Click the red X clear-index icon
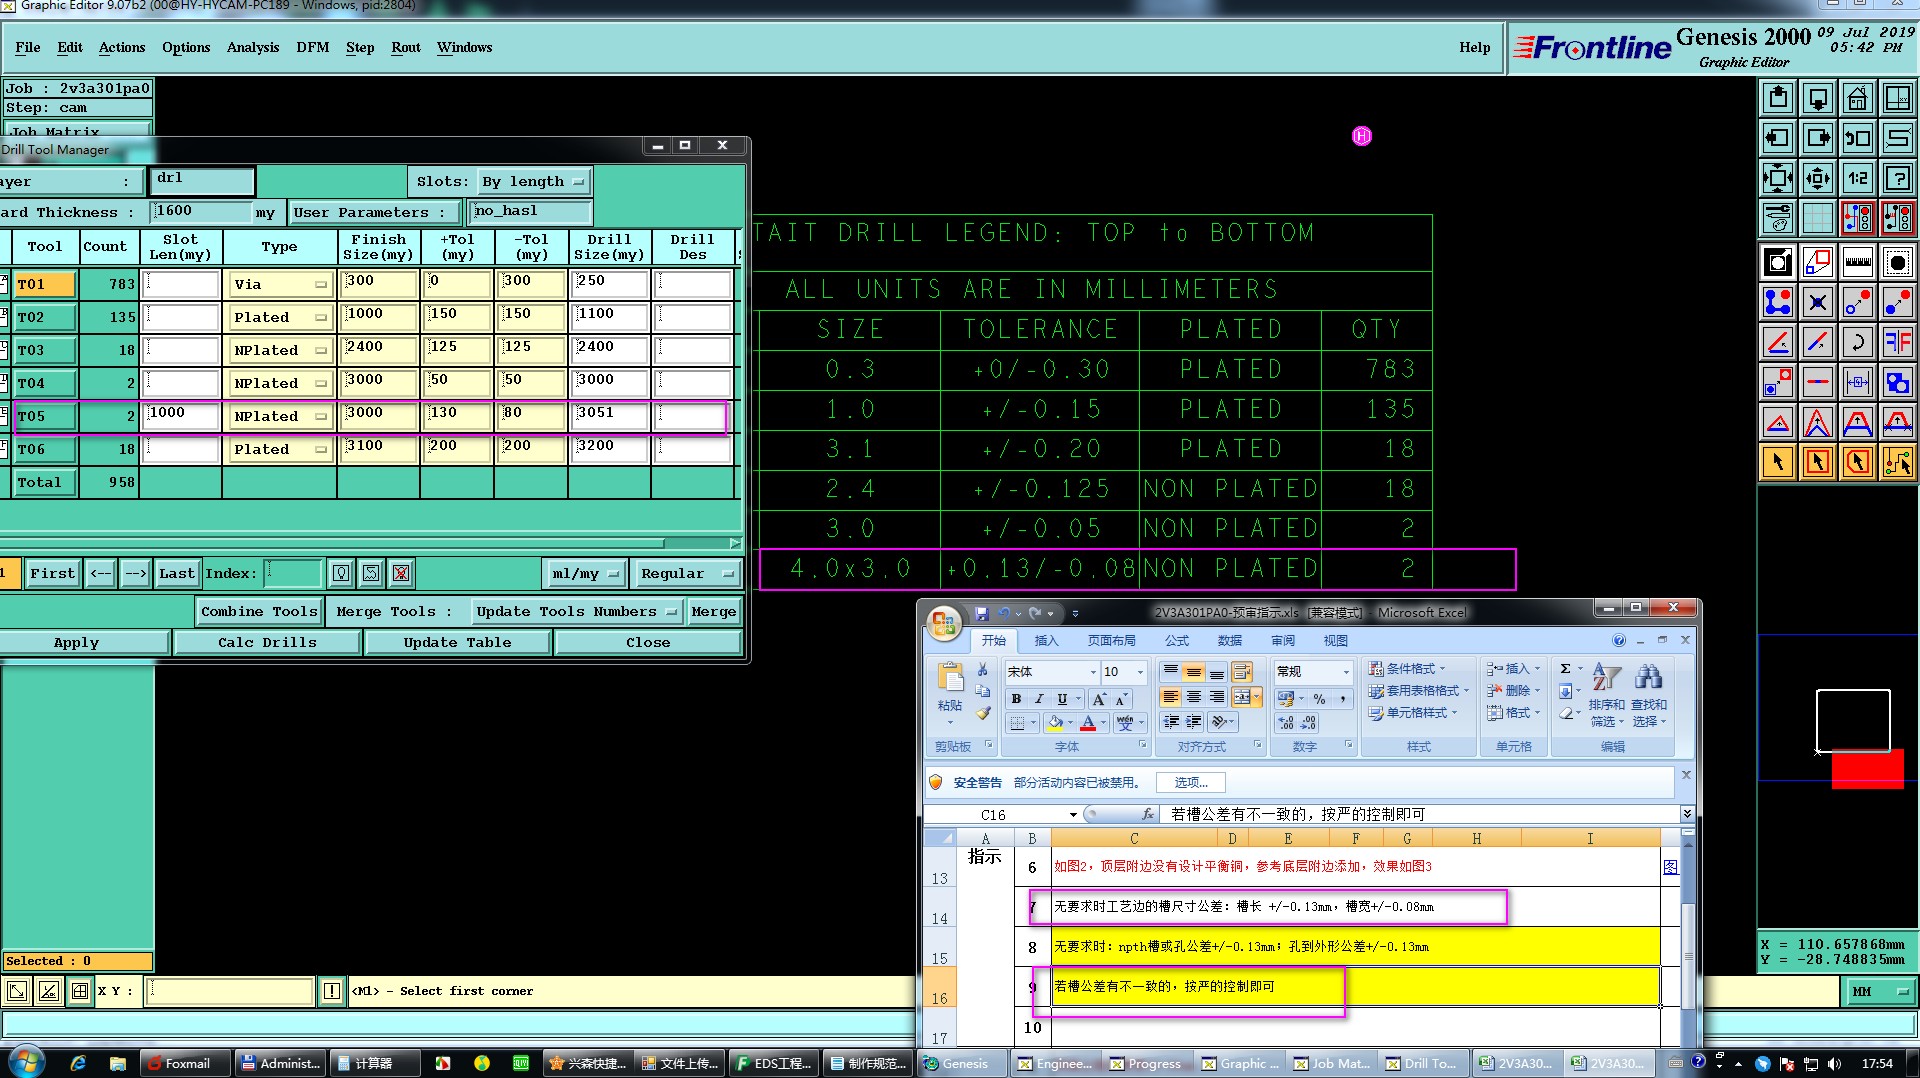 coord(401,573)
